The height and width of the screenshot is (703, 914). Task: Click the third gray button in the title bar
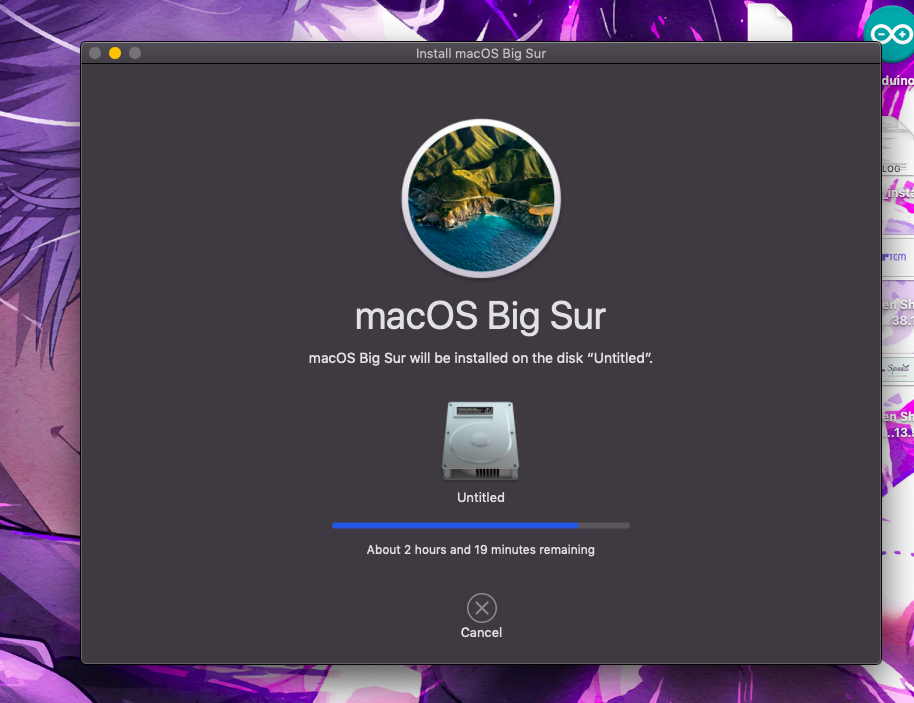coord(135,53)
